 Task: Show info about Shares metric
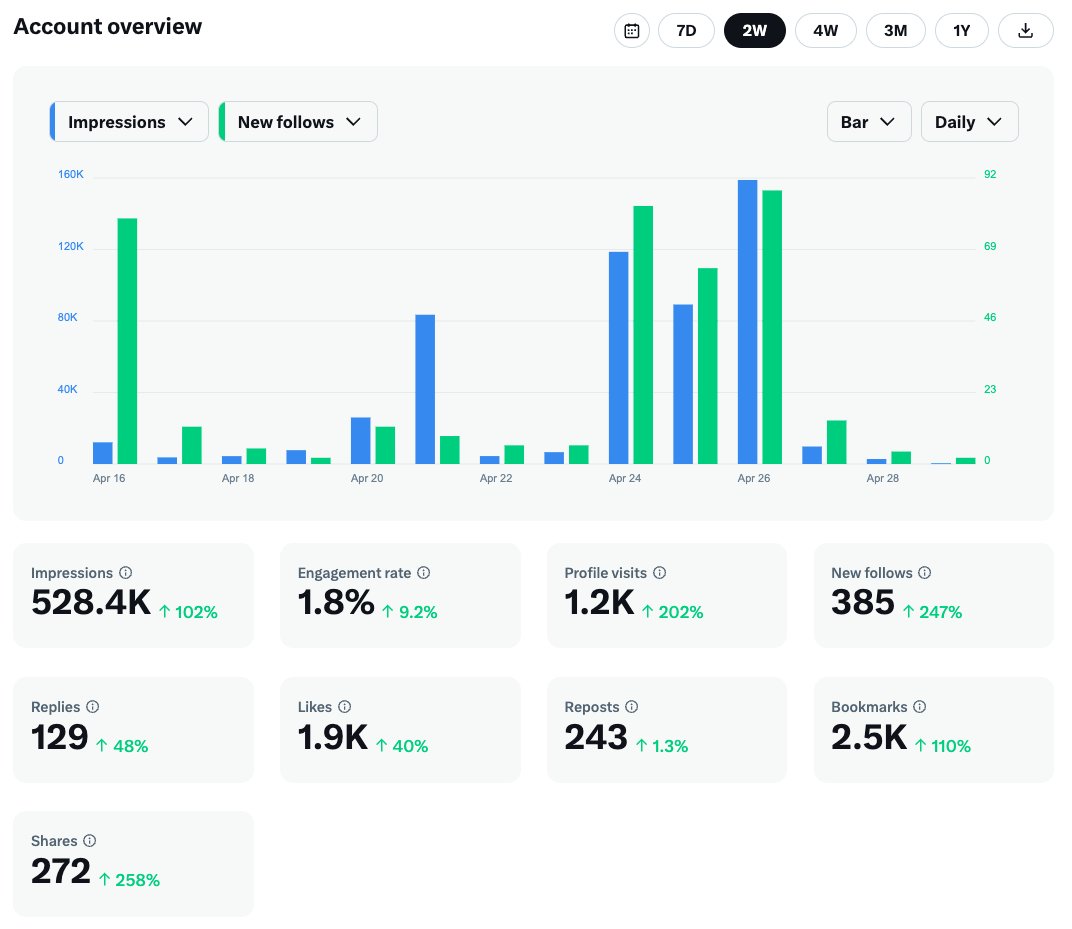[90, 840]
